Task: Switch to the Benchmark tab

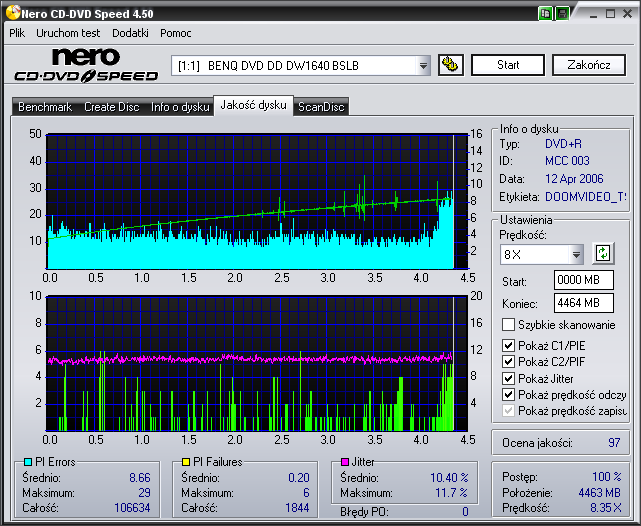Action: [x=45, y=107]
